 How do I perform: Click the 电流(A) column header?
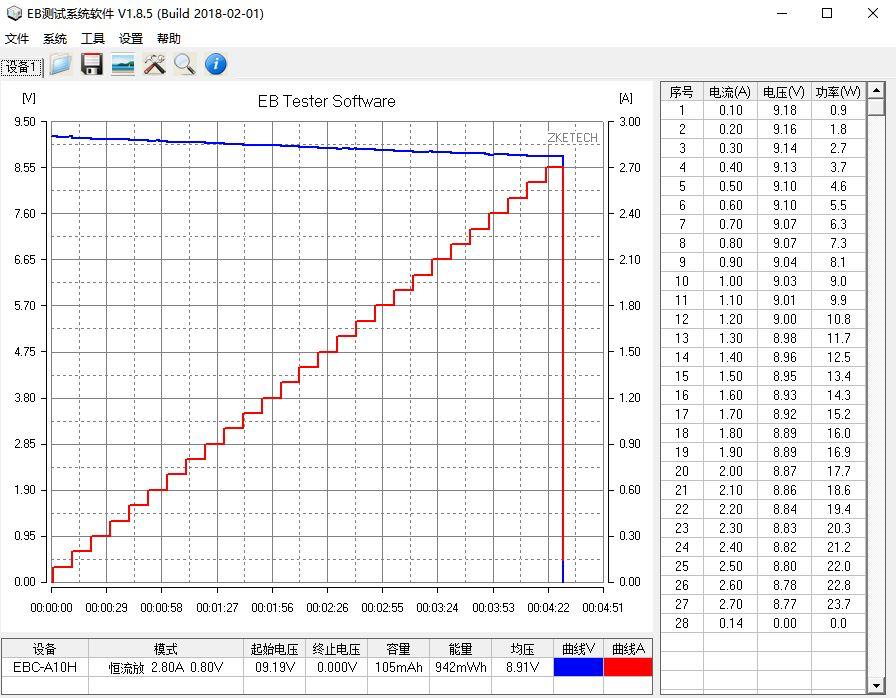[x=730, y=92]
